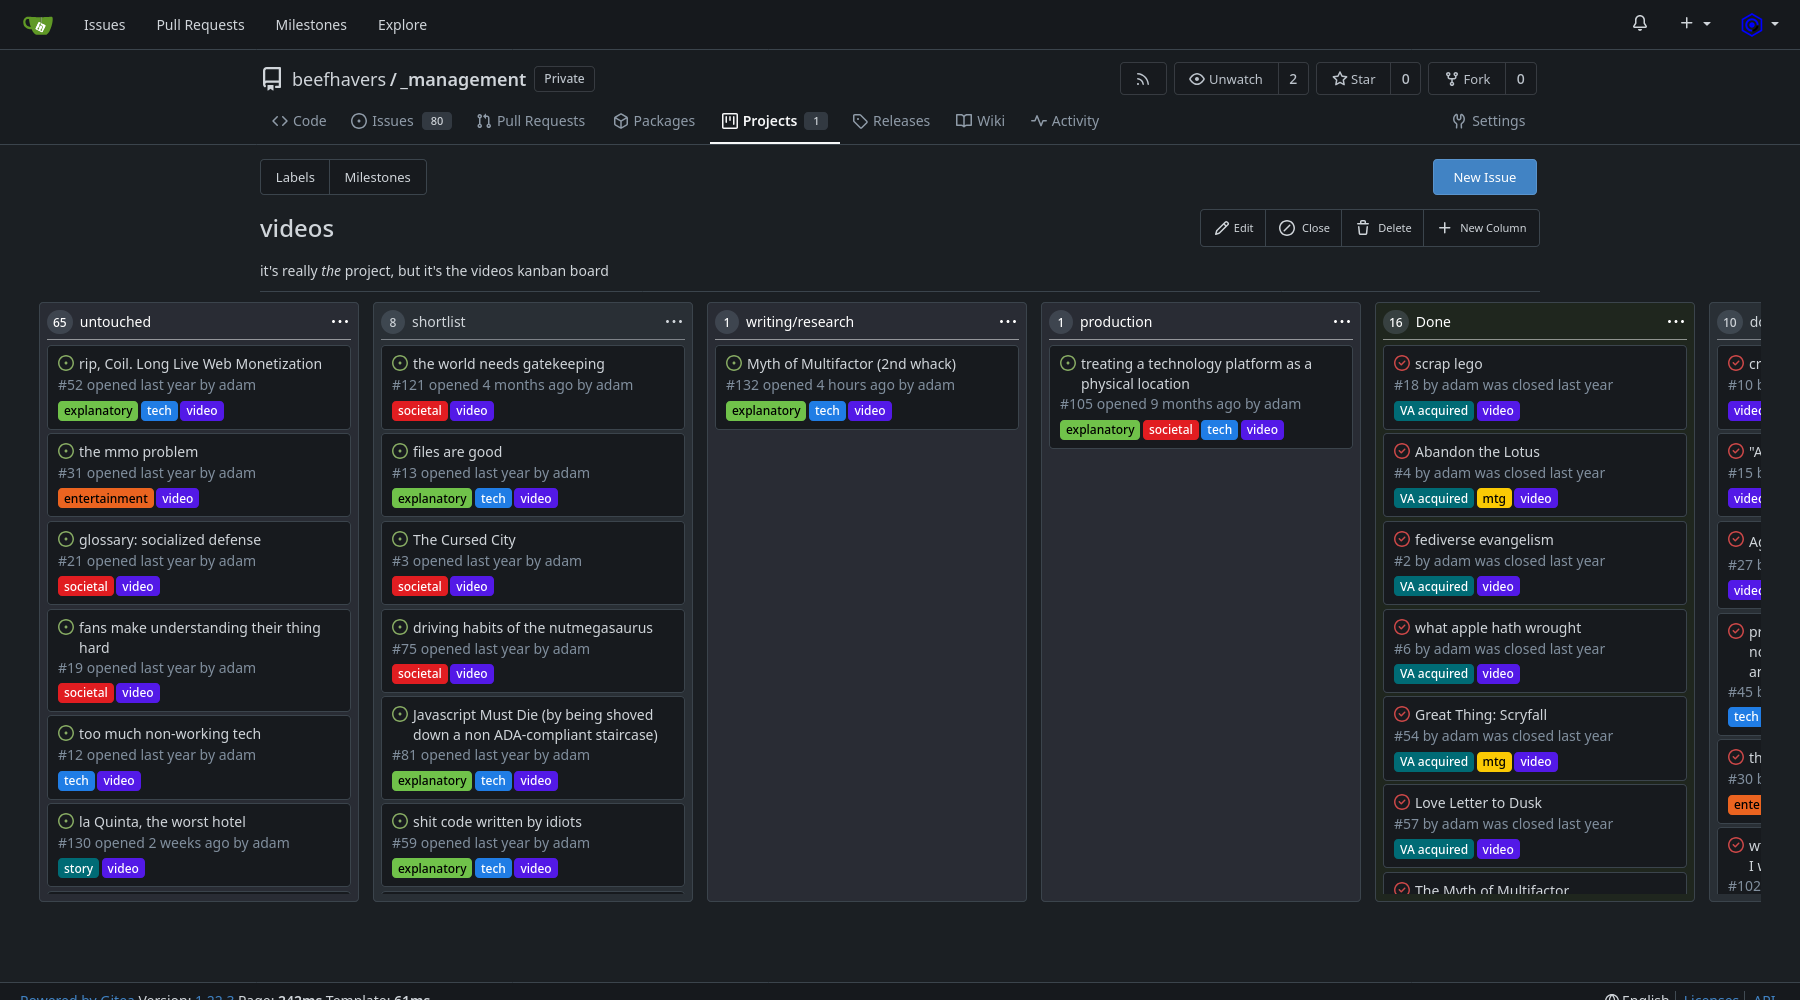Switch to the Issues tab
Viewport: 1800px width, 1000px height.
[392, 121]
